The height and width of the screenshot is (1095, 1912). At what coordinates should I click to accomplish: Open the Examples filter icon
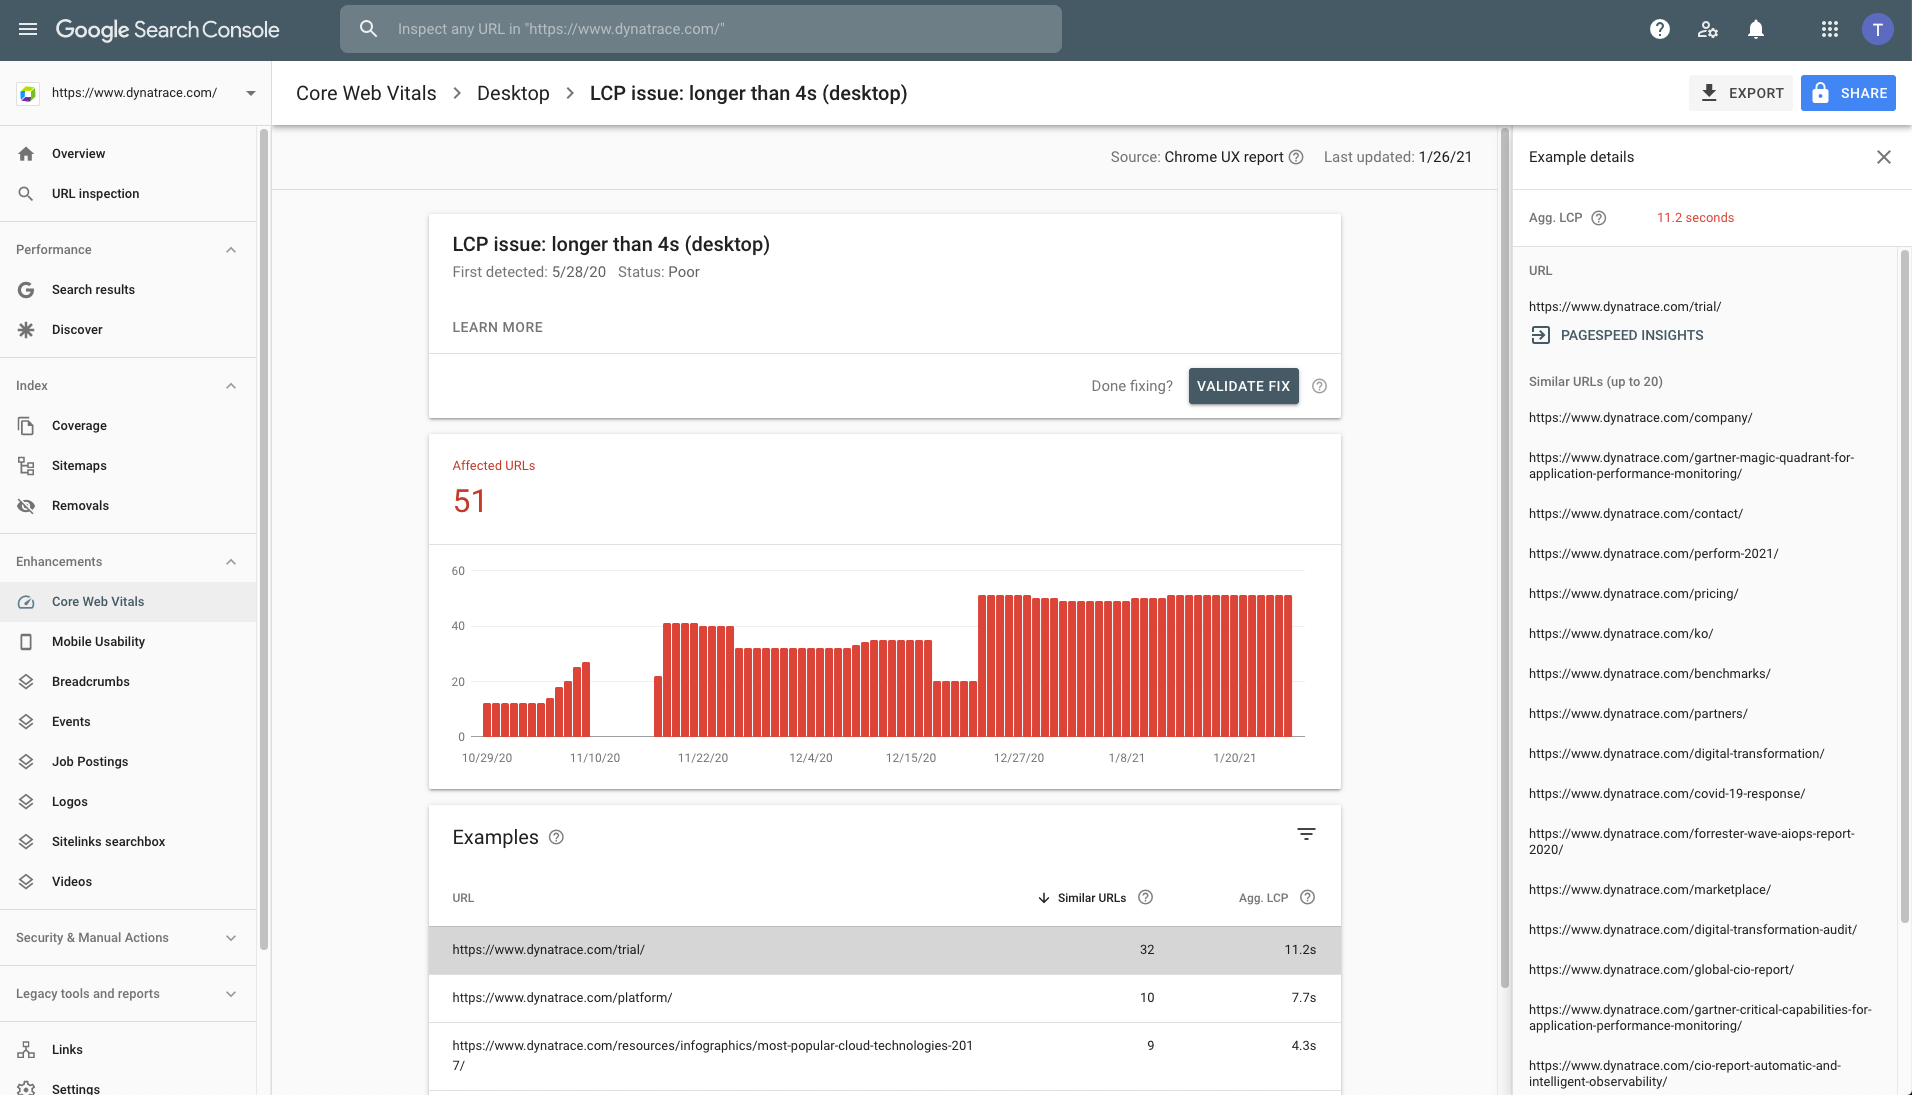pyautogui.click(x=1306, y=834)
